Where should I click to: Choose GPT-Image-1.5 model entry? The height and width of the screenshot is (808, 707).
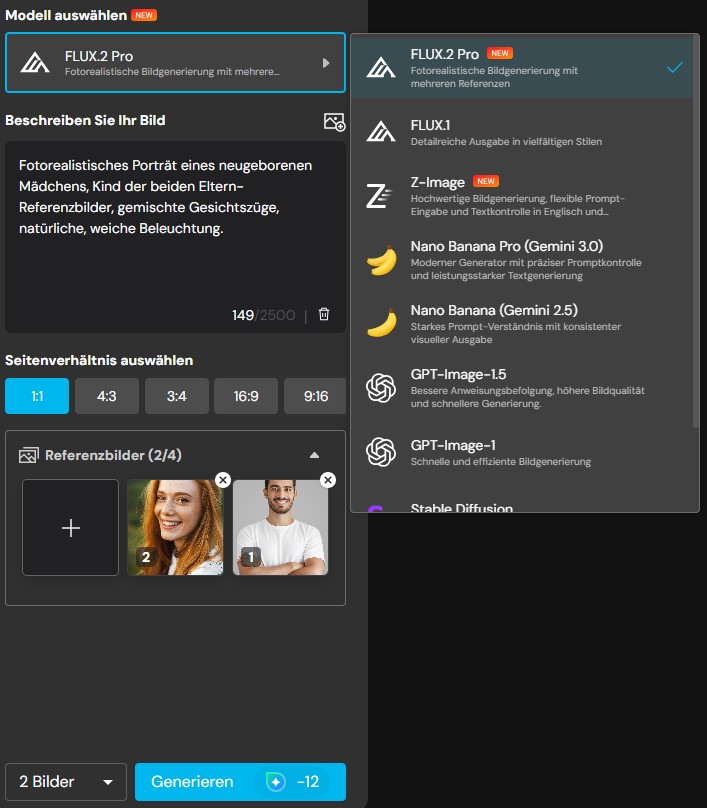522,388
